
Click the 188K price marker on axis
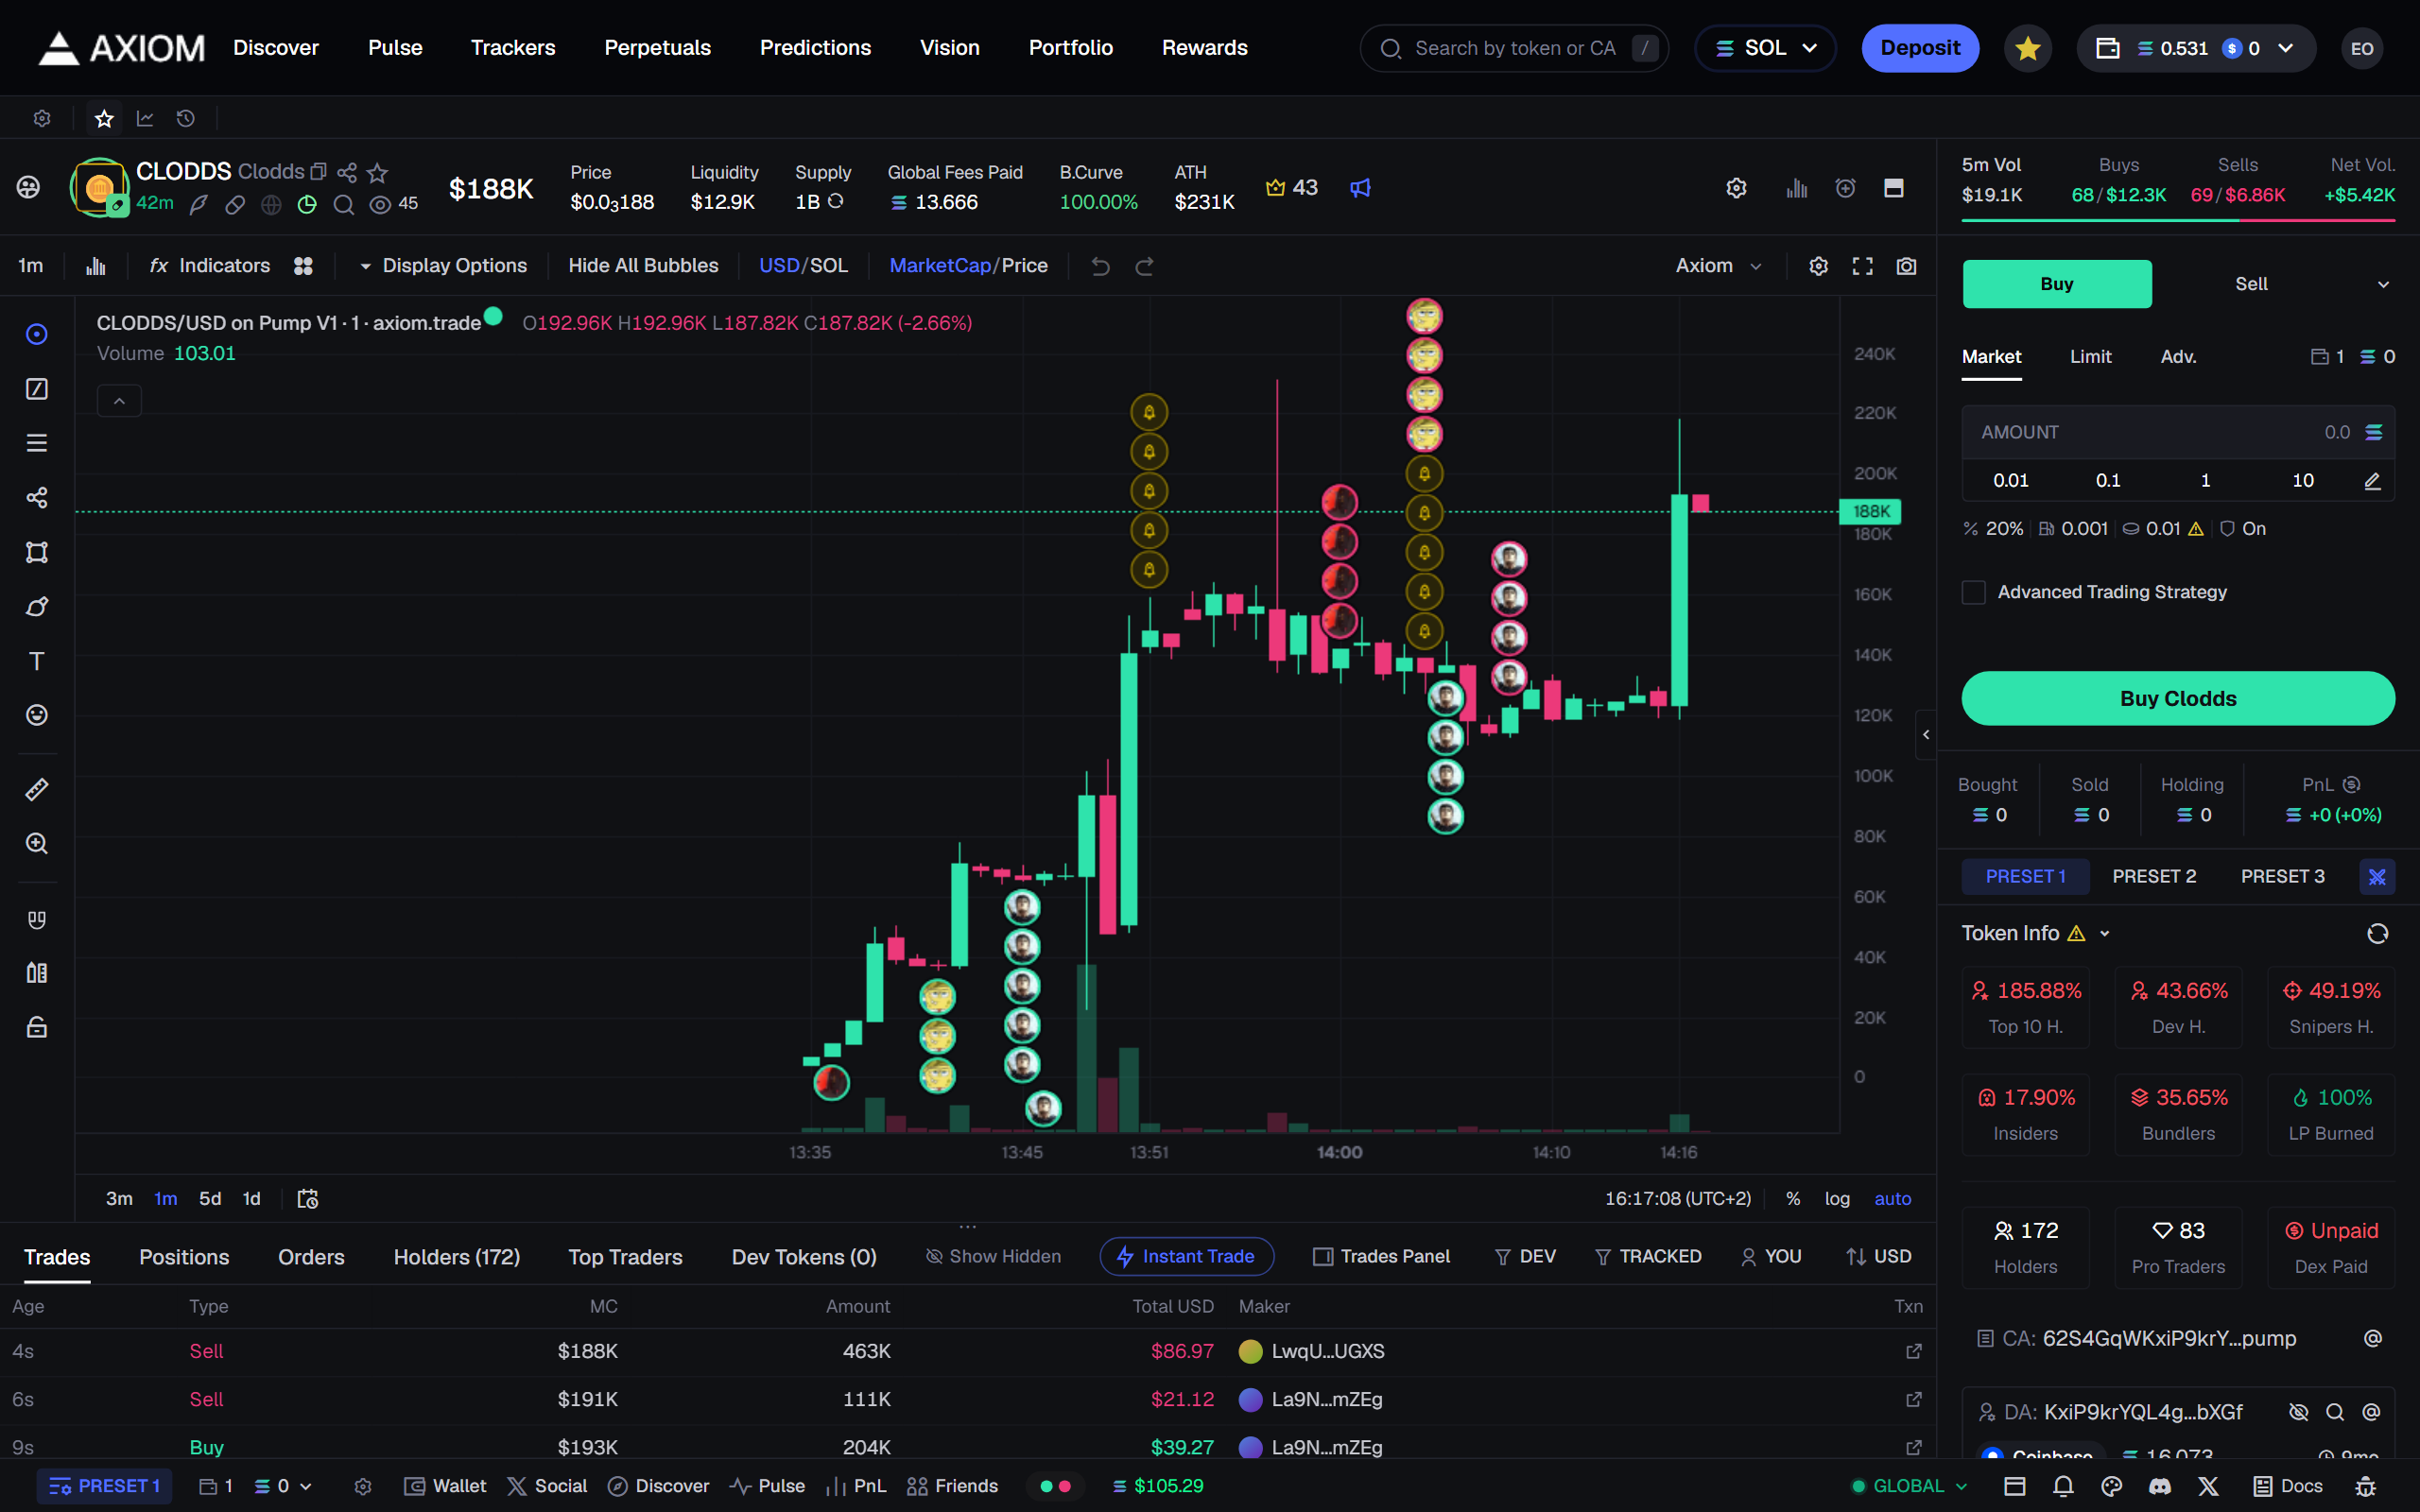tap(1870, 512)
